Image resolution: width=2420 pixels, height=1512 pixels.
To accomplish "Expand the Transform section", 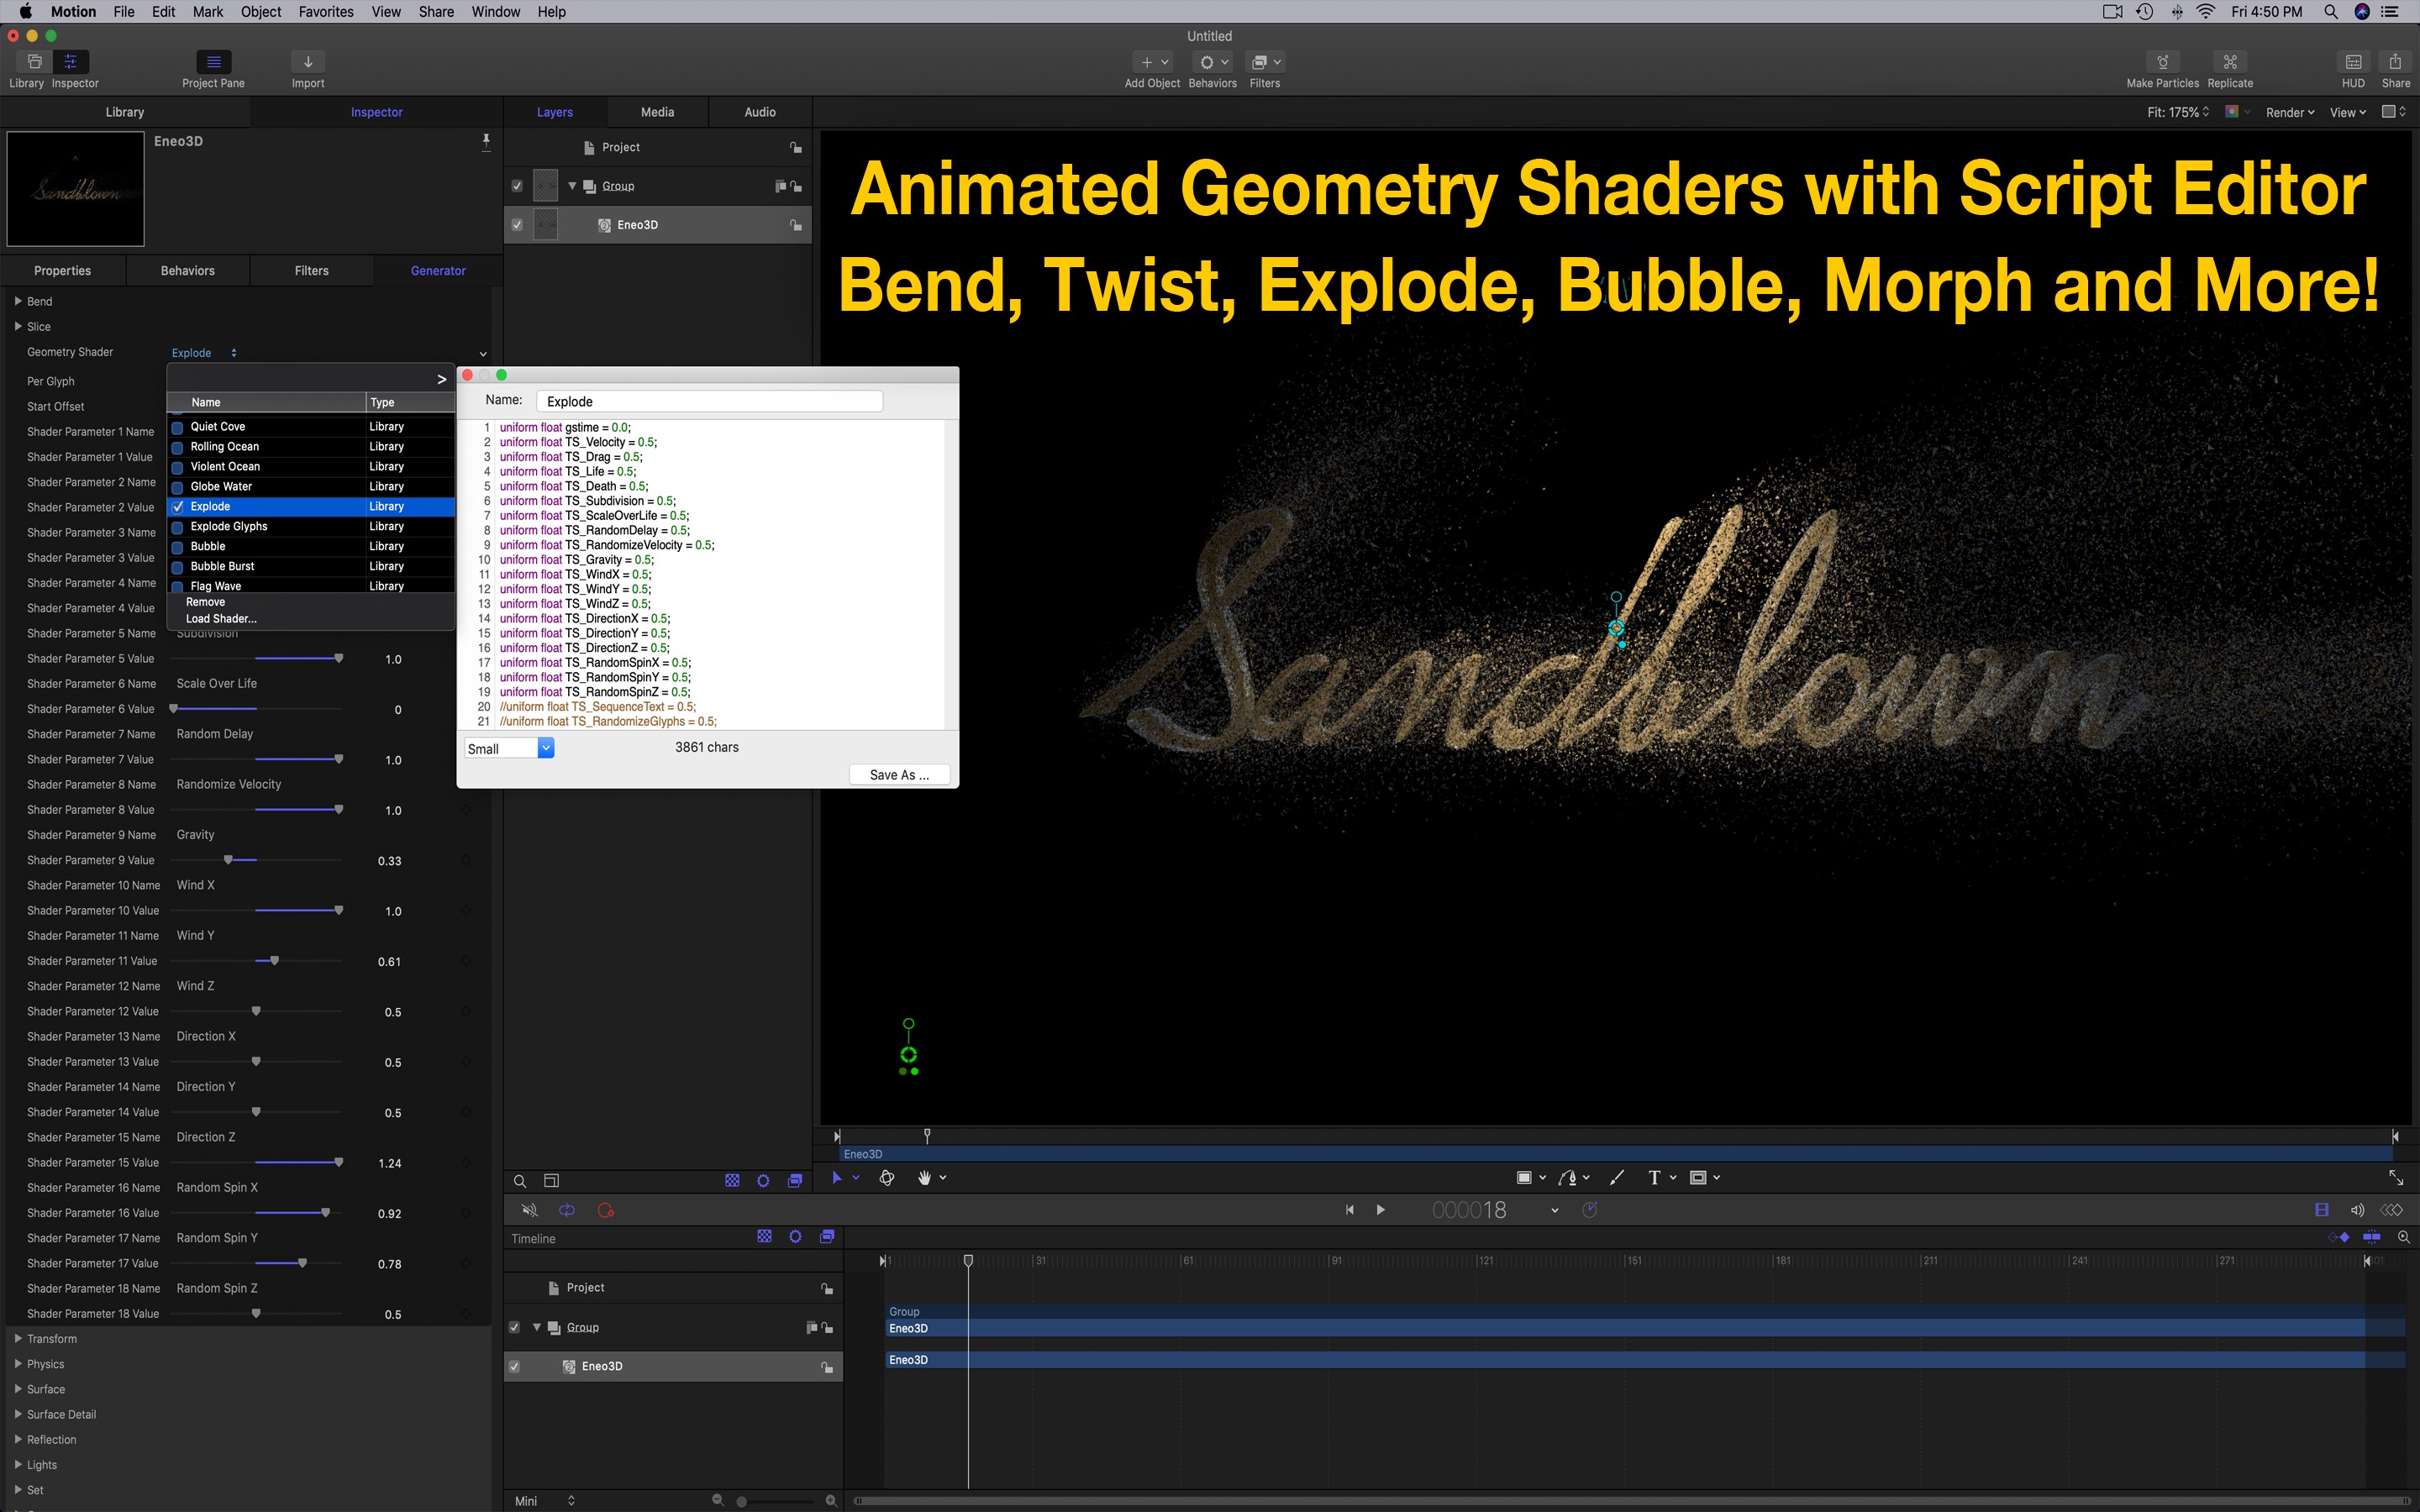I will pyautogui.click(x=18, y=1338).
